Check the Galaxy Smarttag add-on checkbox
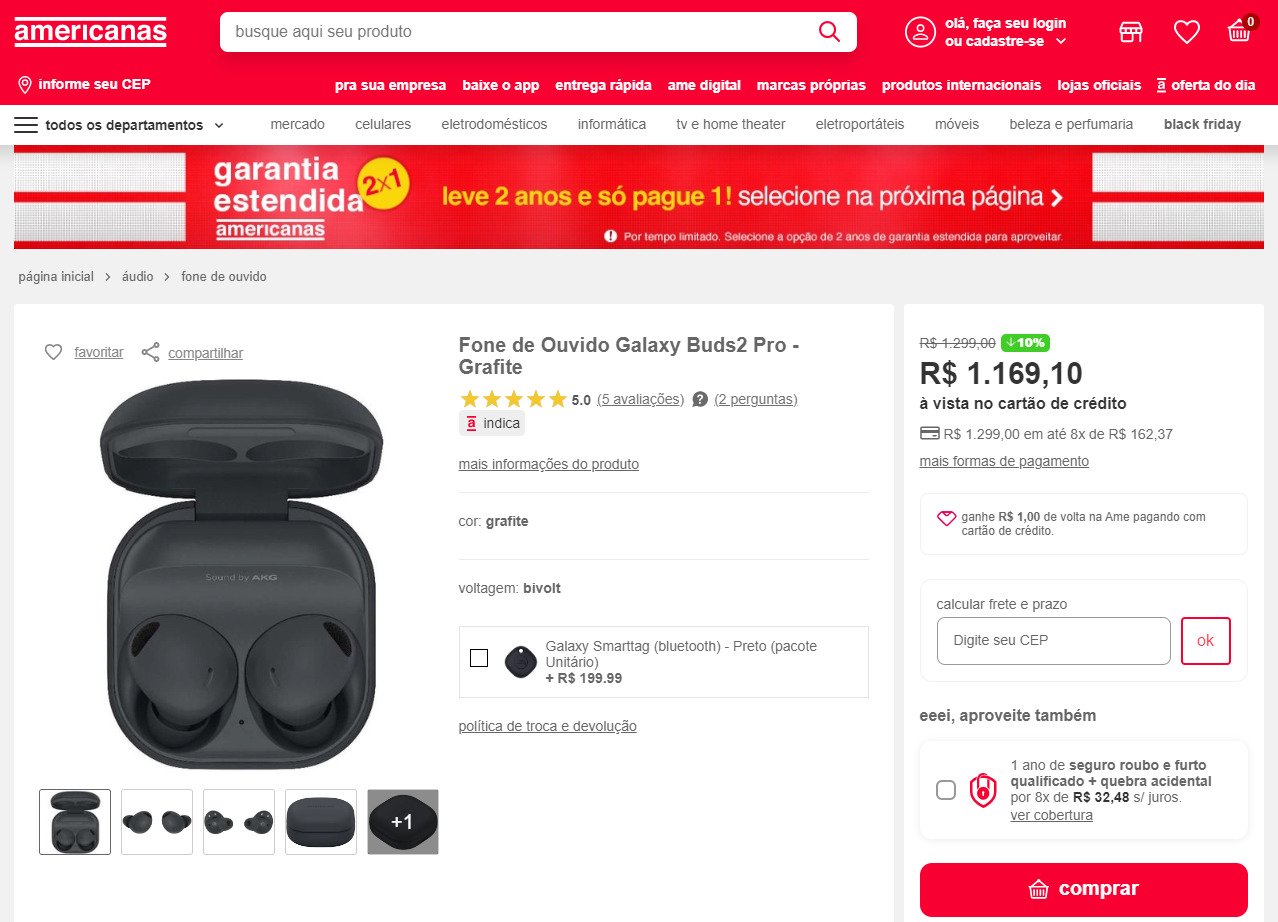This screenshot has height=922, width=1278. 479,658
